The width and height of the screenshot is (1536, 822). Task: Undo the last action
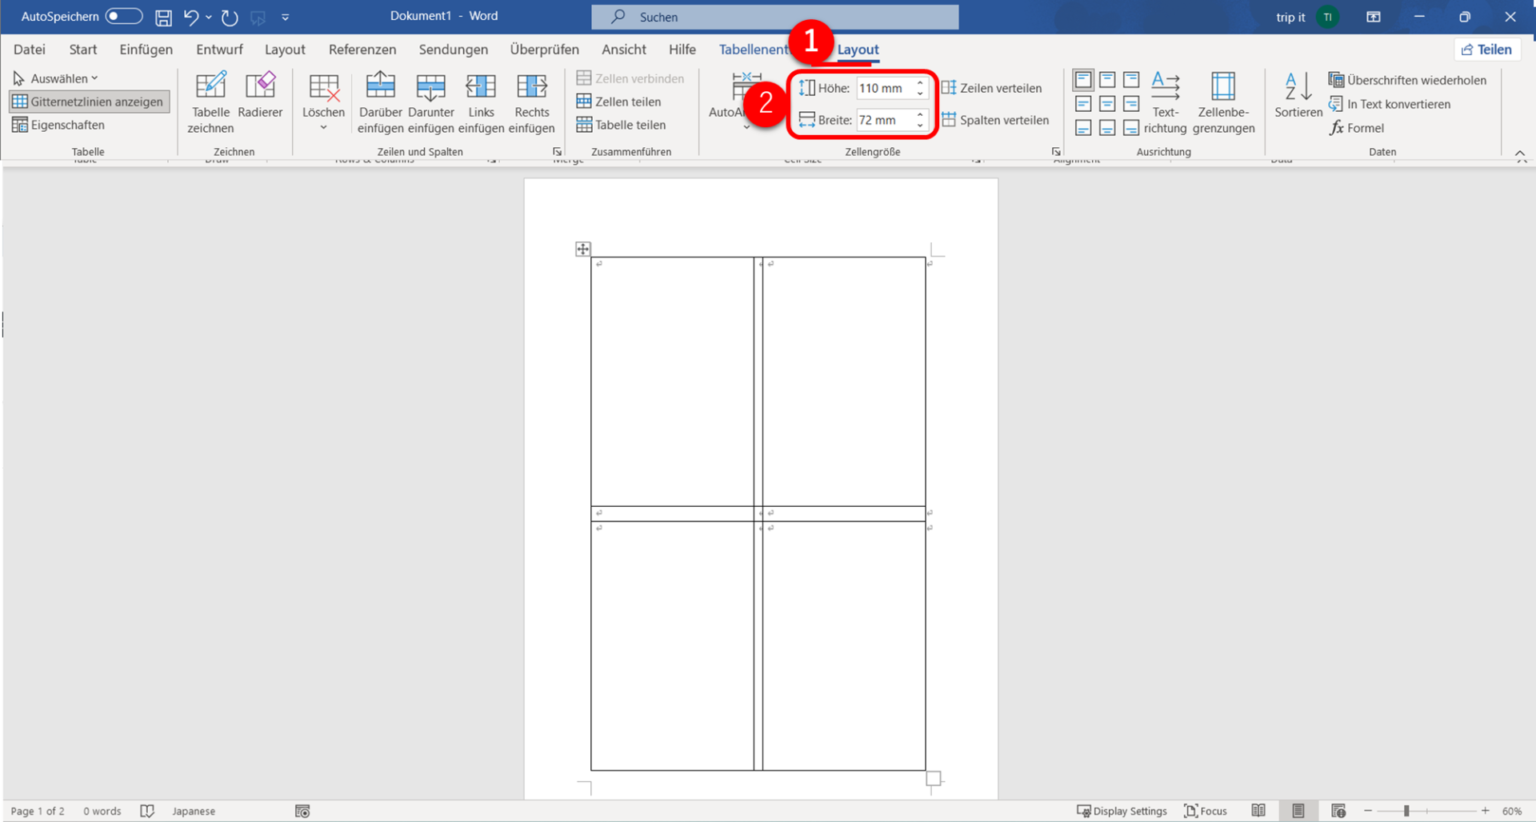[x=190, y=17]
